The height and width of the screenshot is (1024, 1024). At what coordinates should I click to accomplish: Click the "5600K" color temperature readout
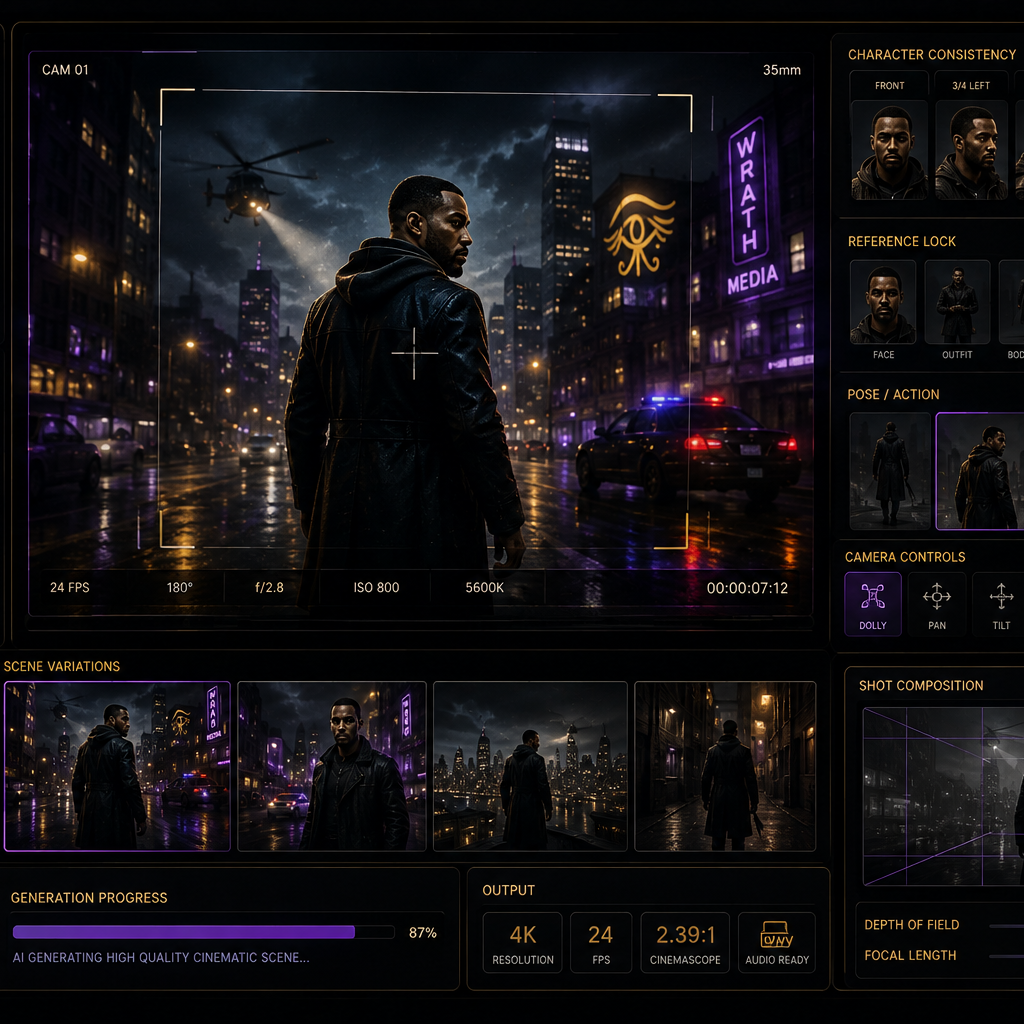pyautogui.click(x=485, y=587)
